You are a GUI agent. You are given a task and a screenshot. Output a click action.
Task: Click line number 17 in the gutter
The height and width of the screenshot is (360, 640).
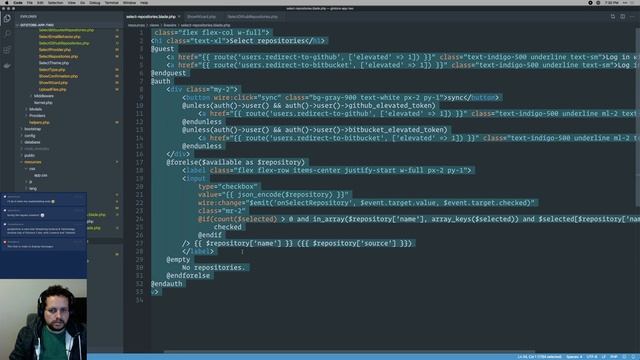click(140, 162)
